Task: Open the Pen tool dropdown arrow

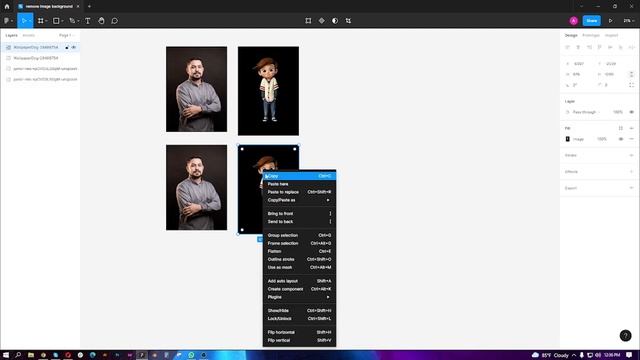Action: click(x=78, y=21)
